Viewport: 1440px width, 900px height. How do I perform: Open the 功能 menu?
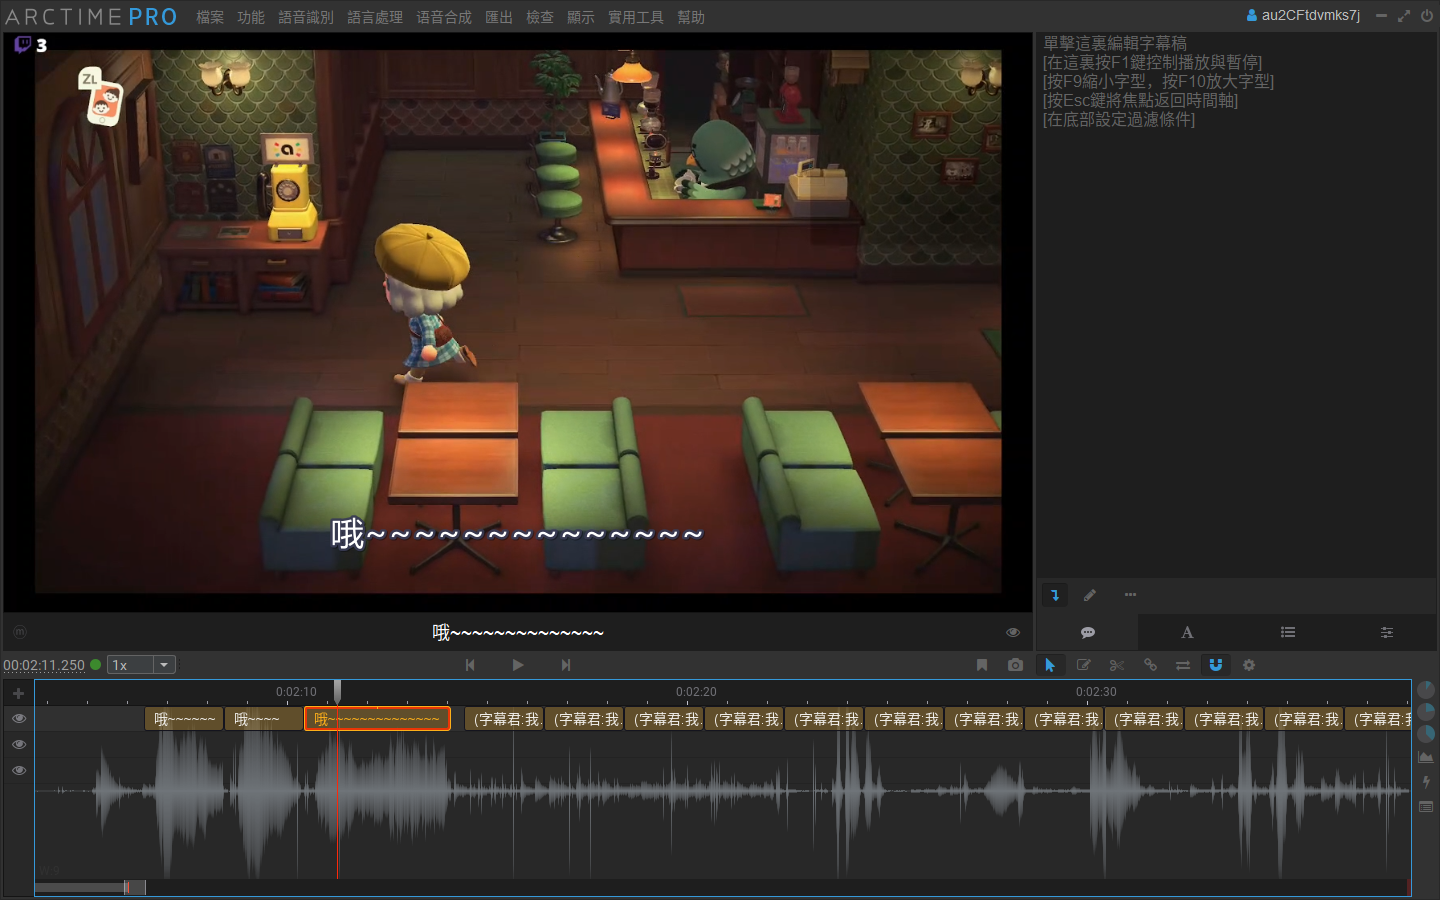click(x=251, y=17)
